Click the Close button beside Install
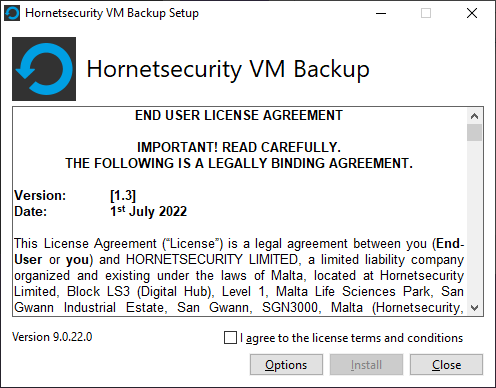Image resolution: width=496 pixels, height=388 pixels. point(446,365)
